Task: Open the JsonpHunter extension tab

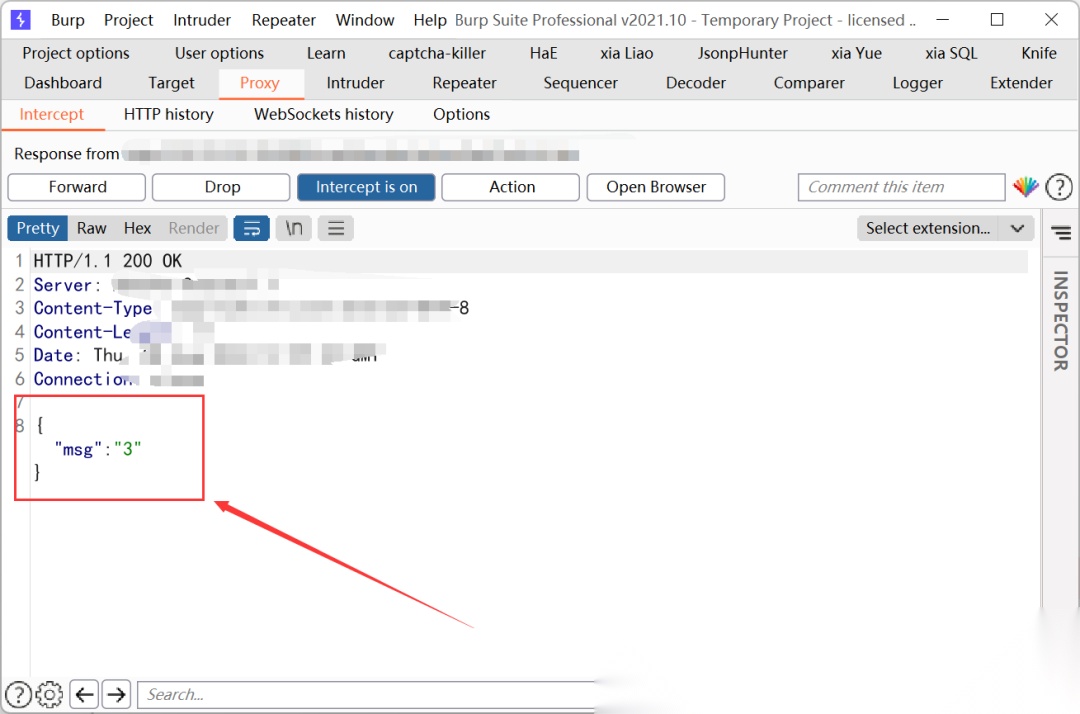Action: pos(742,53)
